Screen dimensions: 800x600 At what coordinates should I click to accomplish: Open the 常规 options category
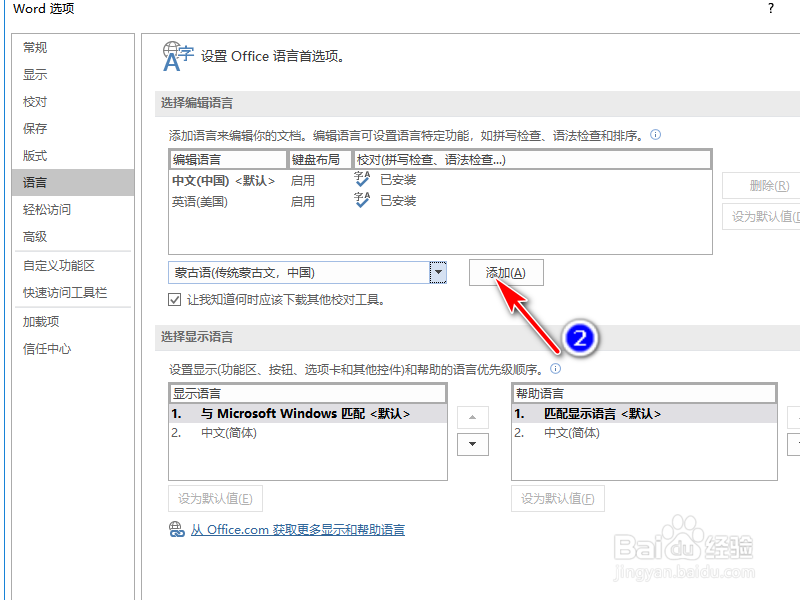[x=73, y=47]
